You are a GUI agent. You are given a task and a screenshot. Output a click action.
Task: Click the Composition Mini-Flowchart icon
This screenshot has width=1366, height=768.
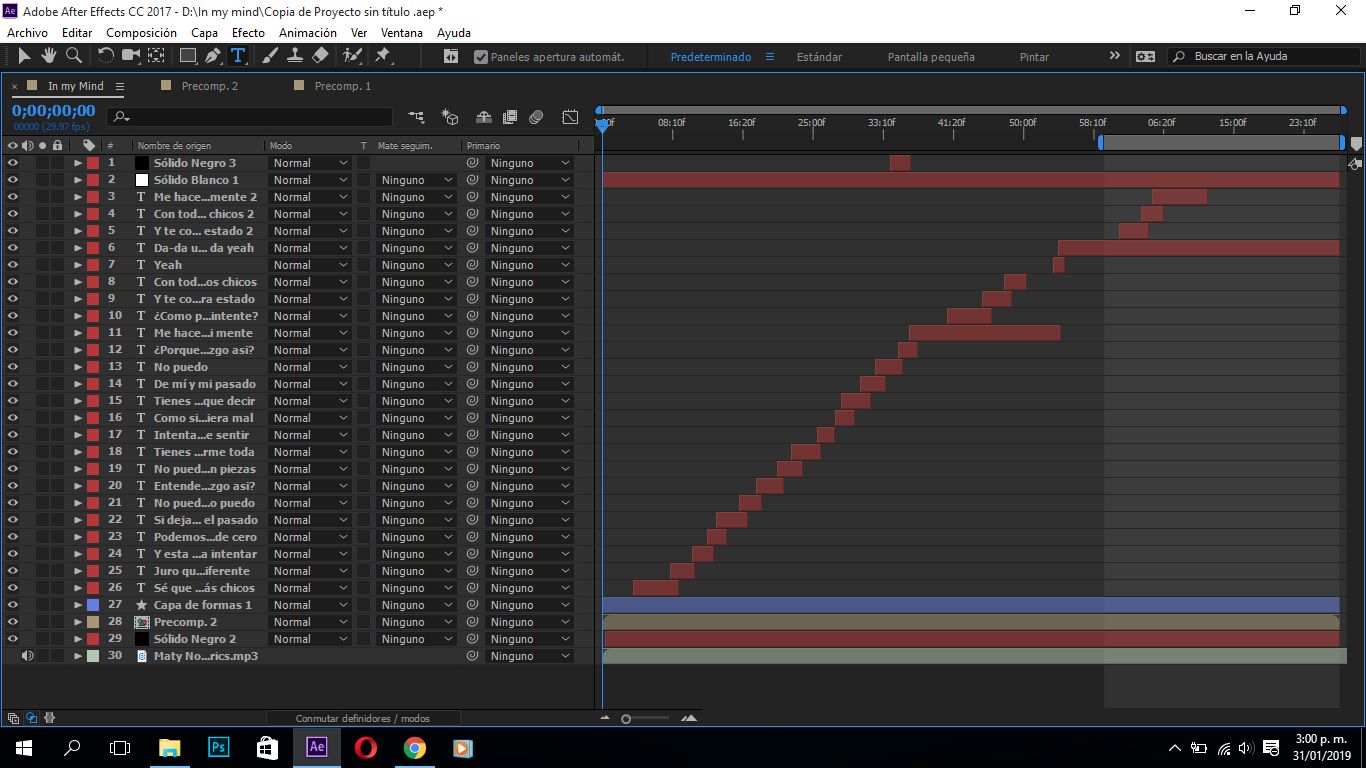417,117
